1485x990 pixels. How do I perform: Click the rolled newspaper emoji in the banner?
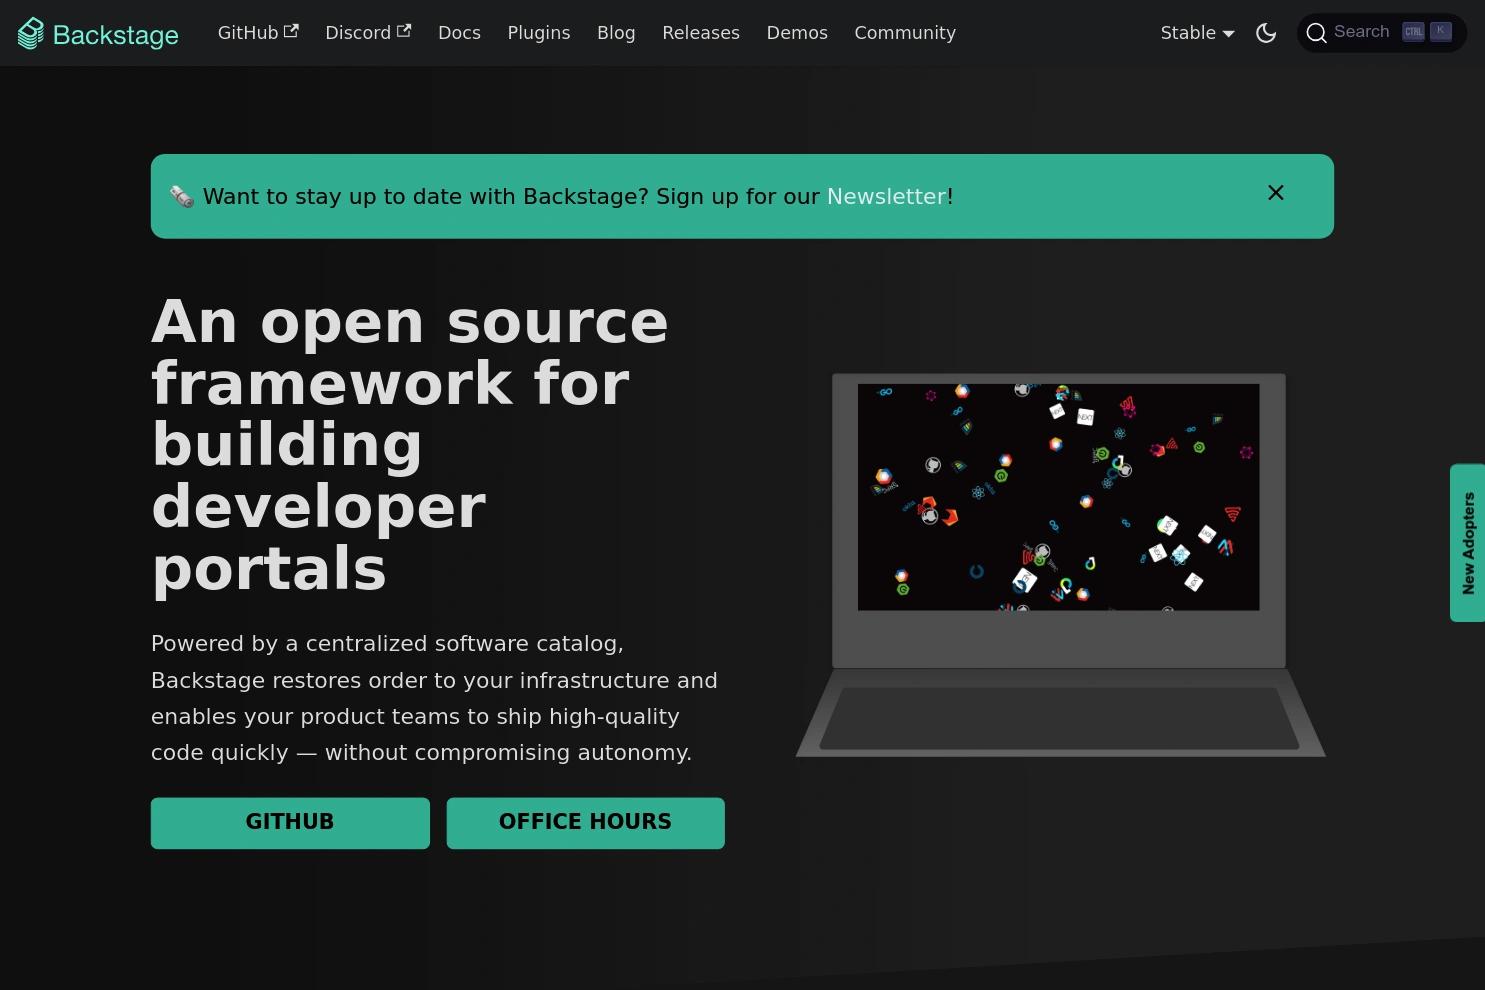coord(181,196)
